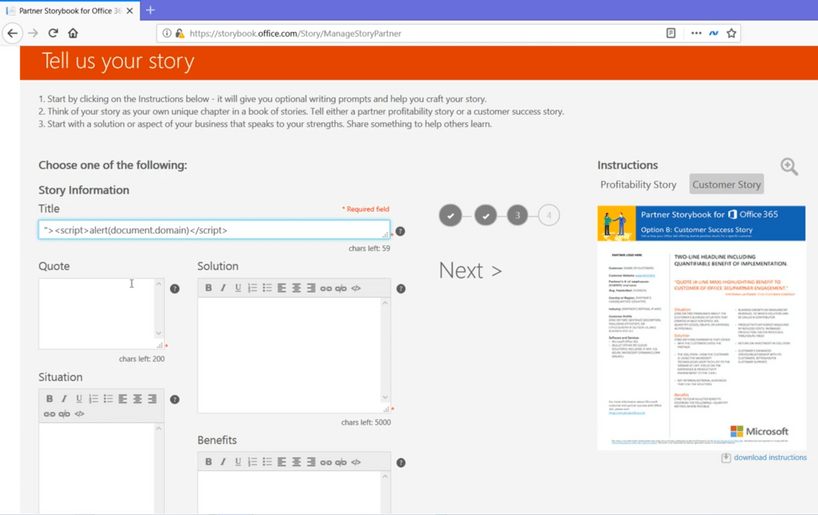Click inside the Benefits text area
Screen dimensions: 818x515
click(290, 493)
